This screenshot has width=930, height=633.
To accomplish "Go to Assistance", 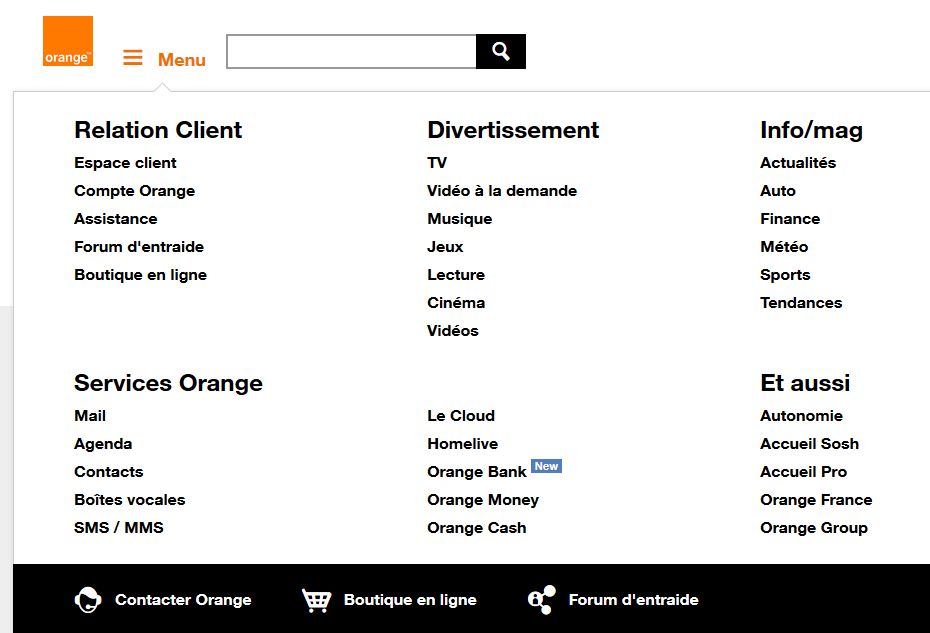I will tap(115, 218).
